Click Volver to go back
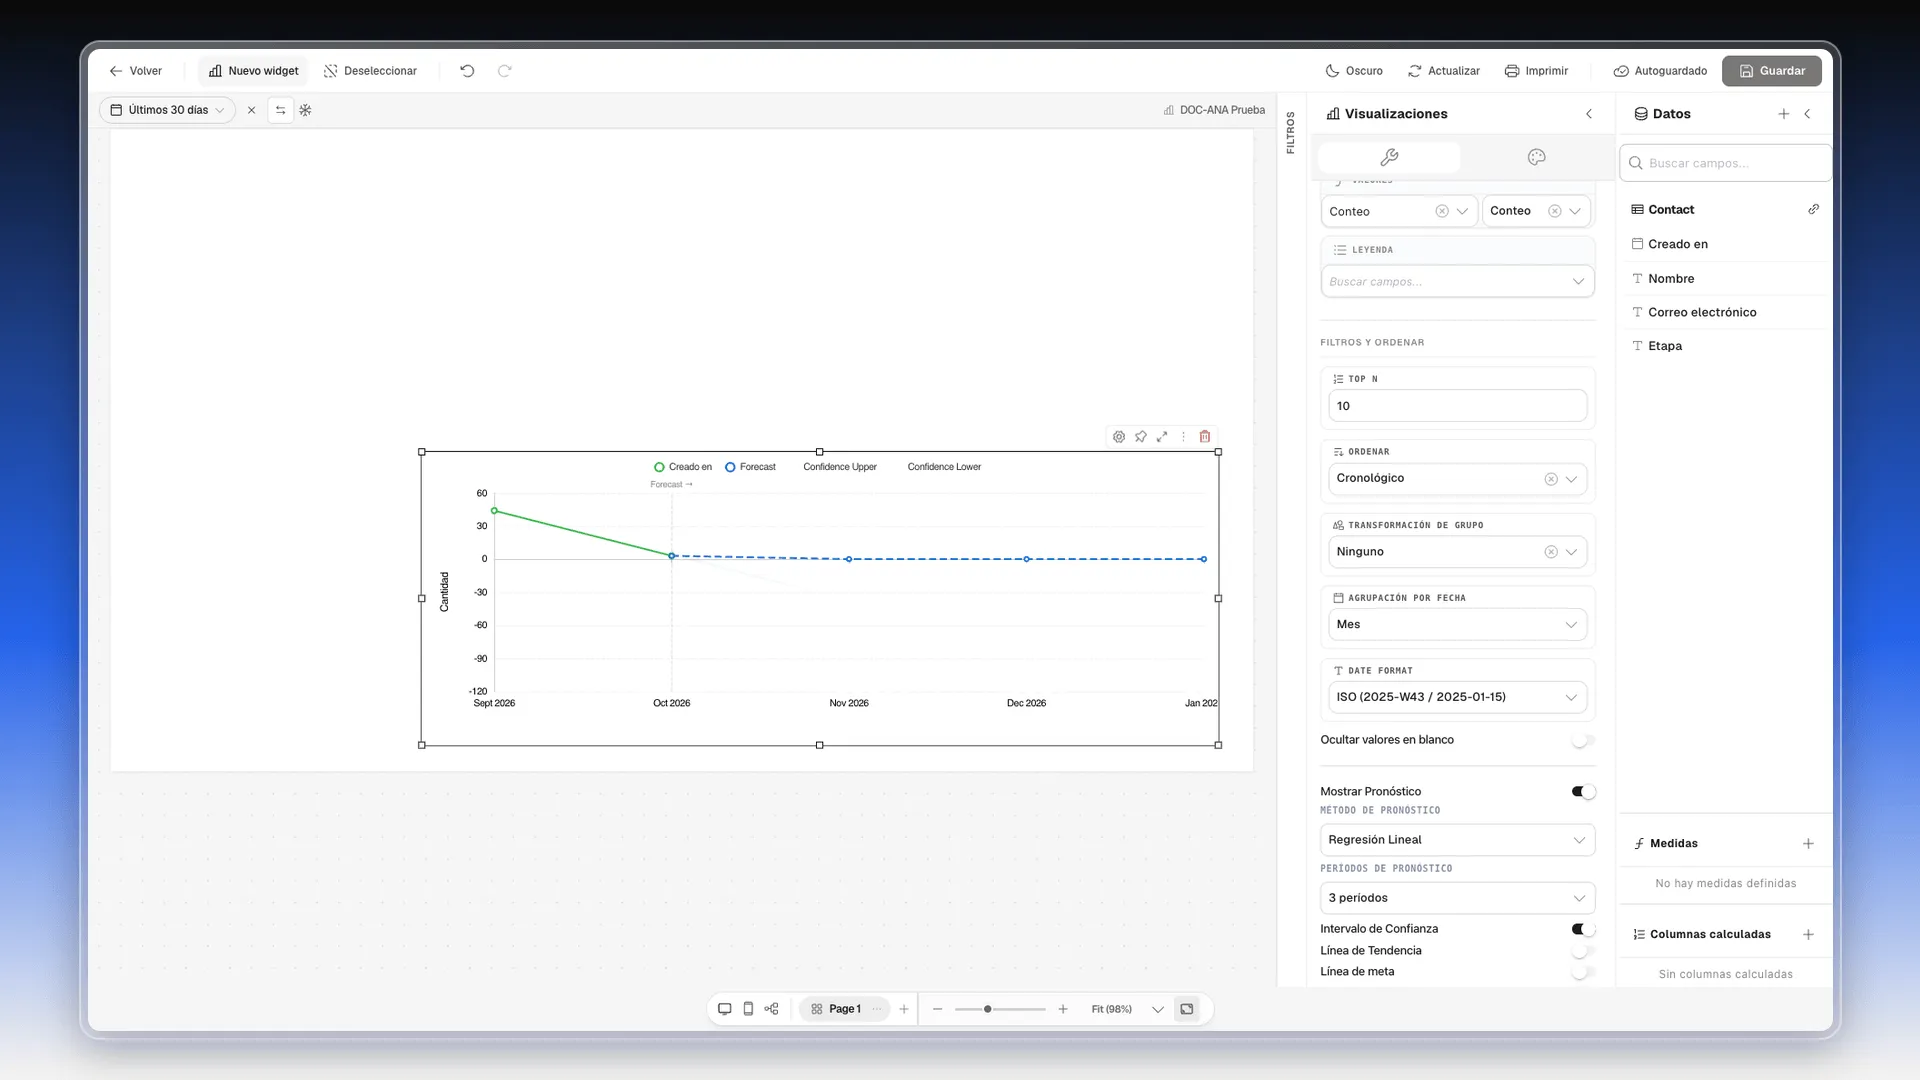Viewport: 1920px width, 1080px height. [135, 71]
